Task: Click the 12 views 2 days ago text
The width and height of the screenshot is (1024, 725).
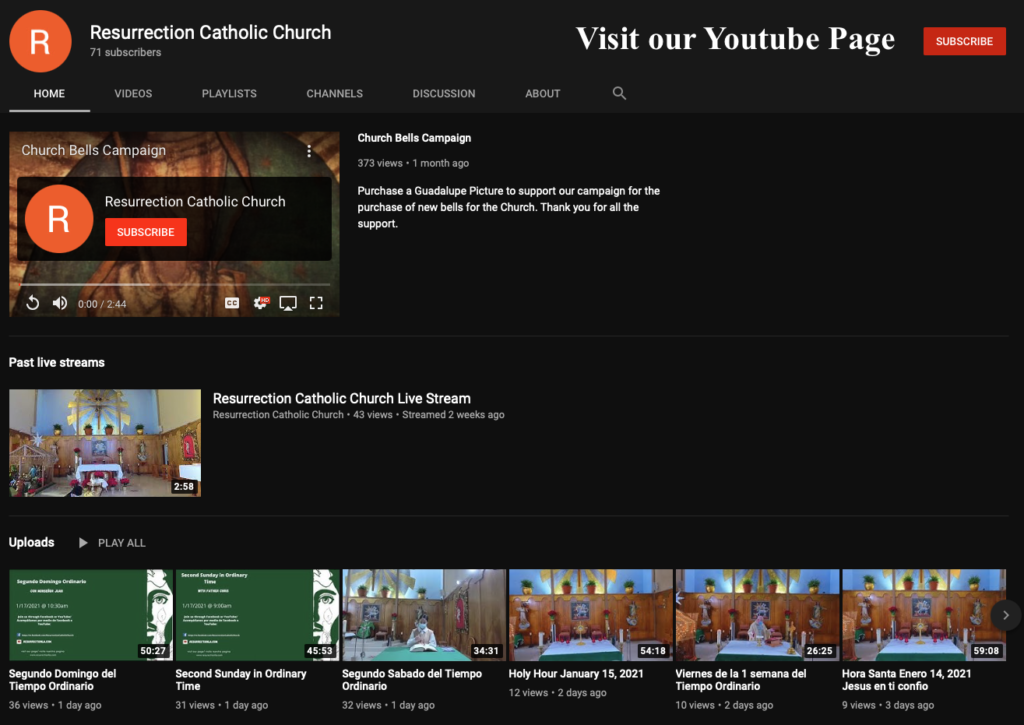Action: [x=557, y=693]
